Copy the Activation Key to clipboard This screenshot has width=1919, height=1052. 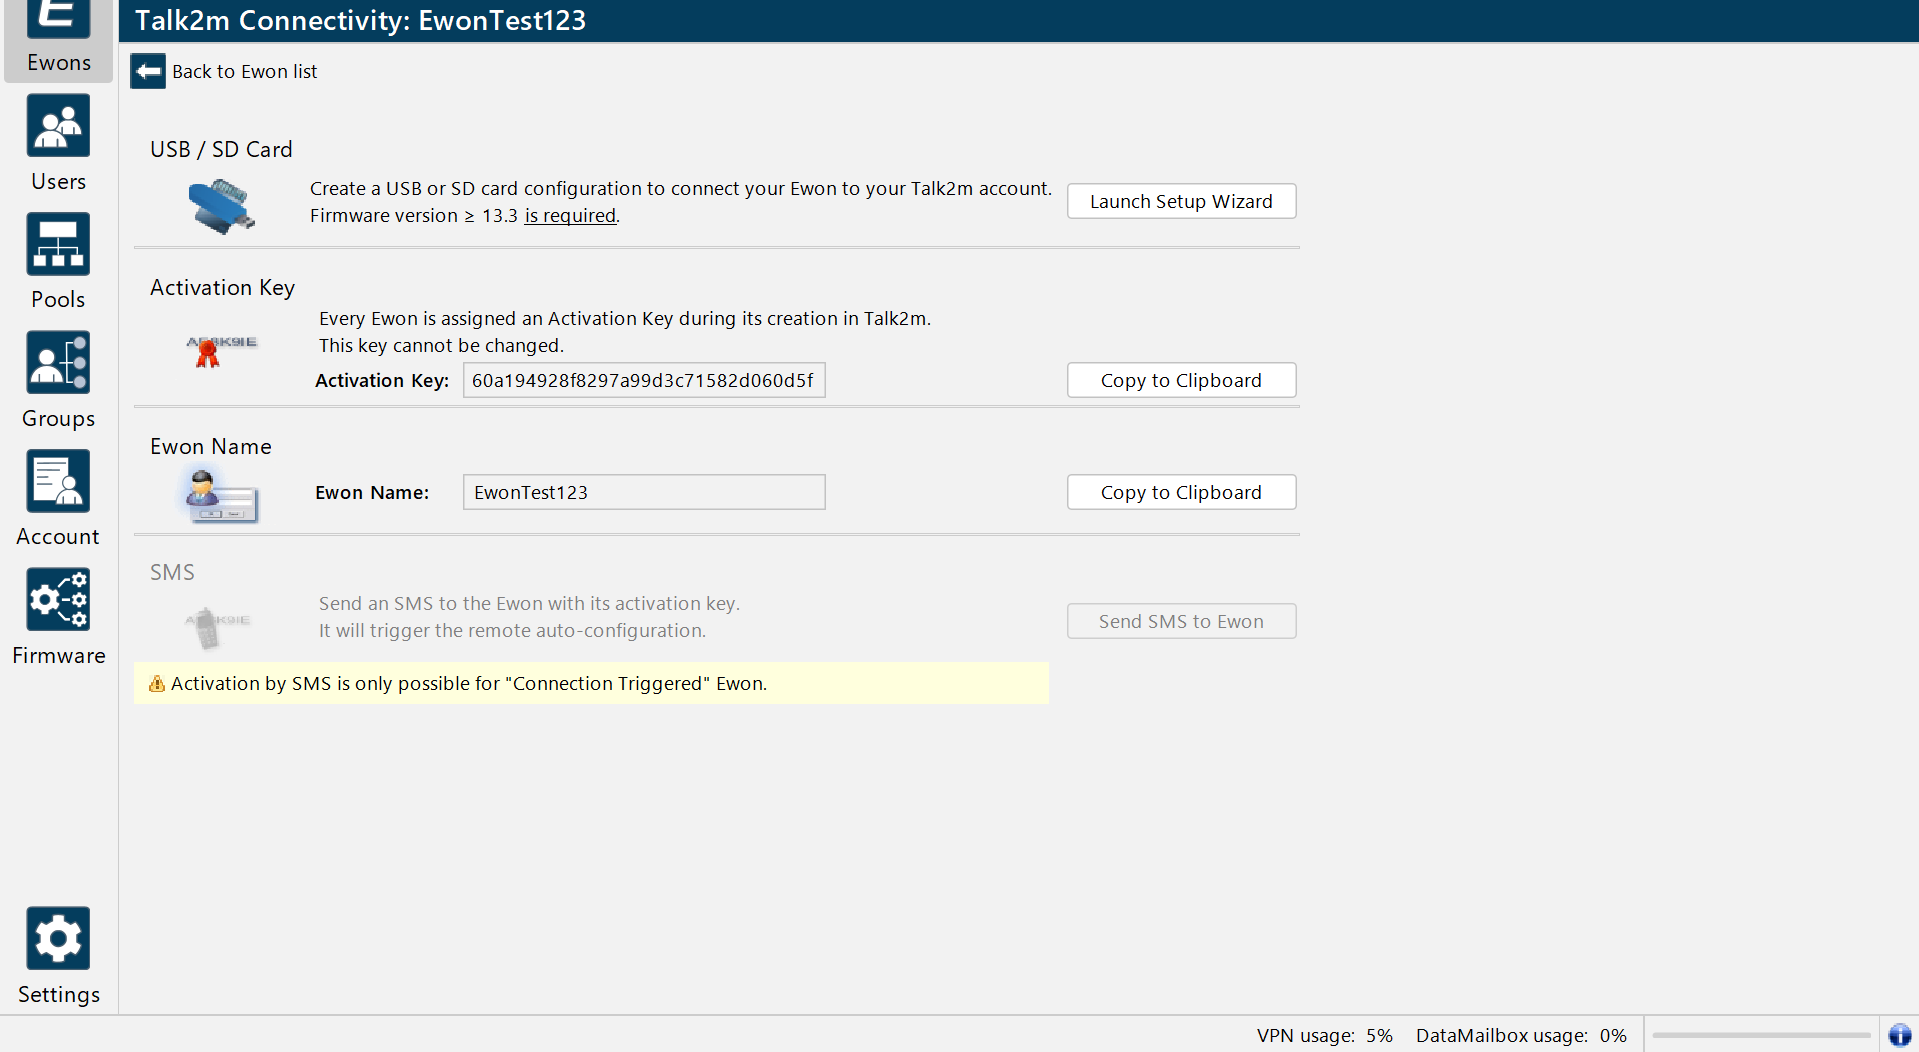coord(1181,380)
